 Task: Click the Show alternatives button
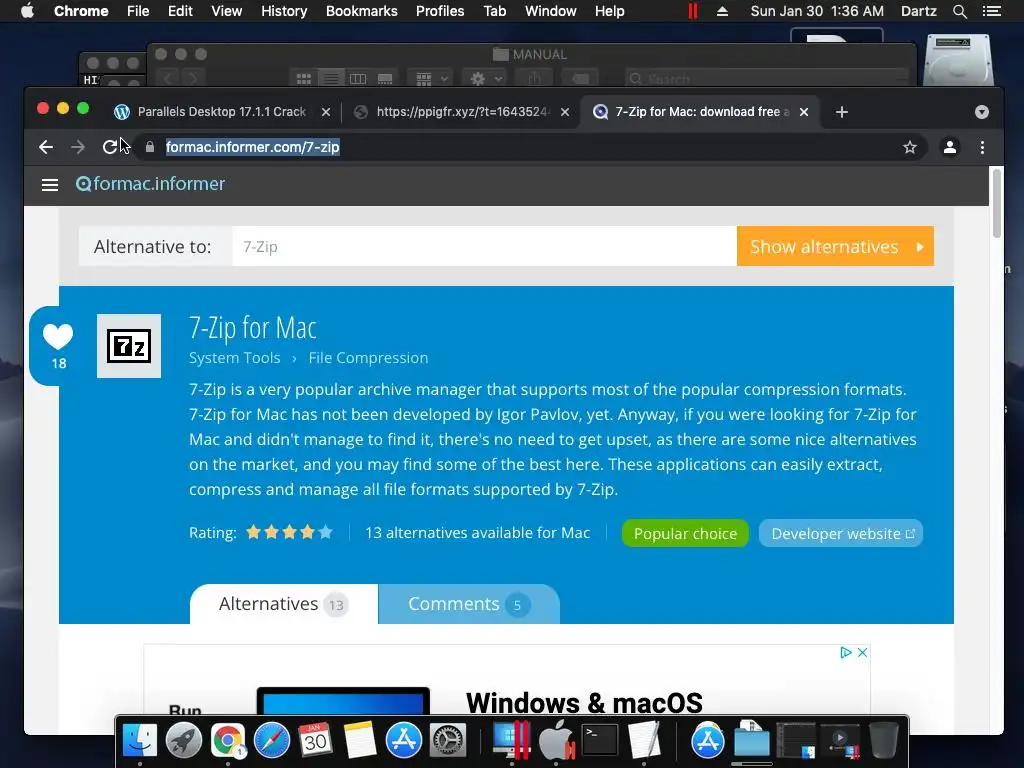835,246
